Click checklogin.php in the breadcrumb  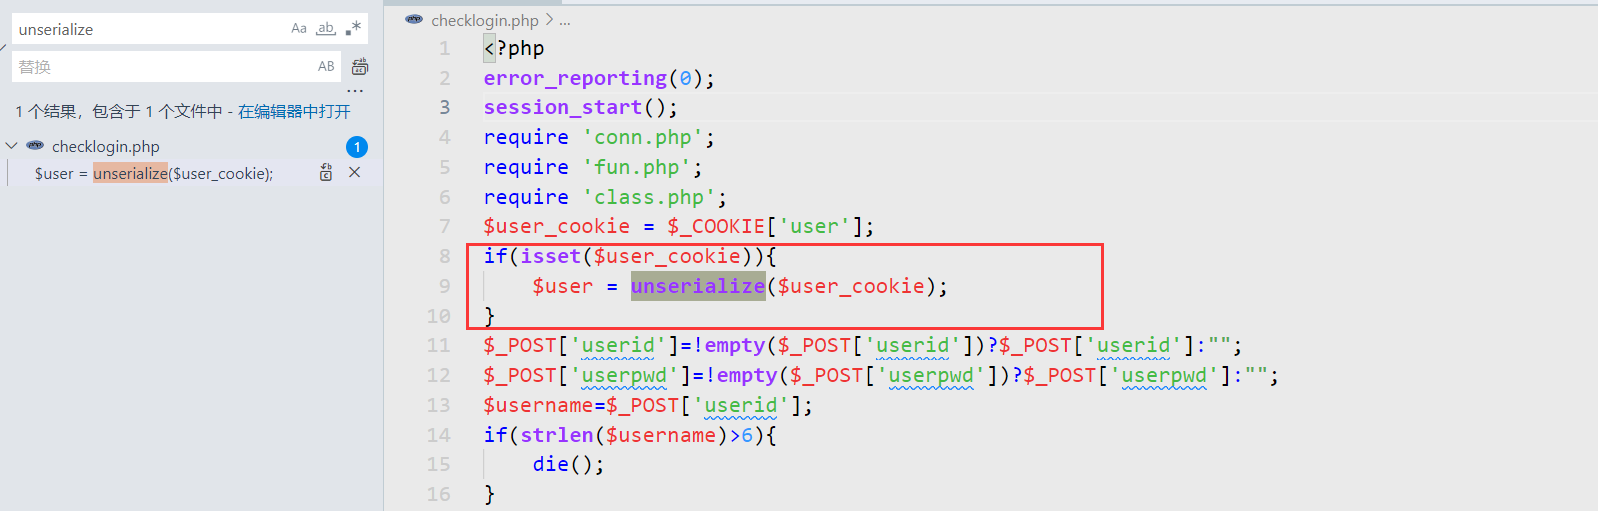[x=485, y=20]
